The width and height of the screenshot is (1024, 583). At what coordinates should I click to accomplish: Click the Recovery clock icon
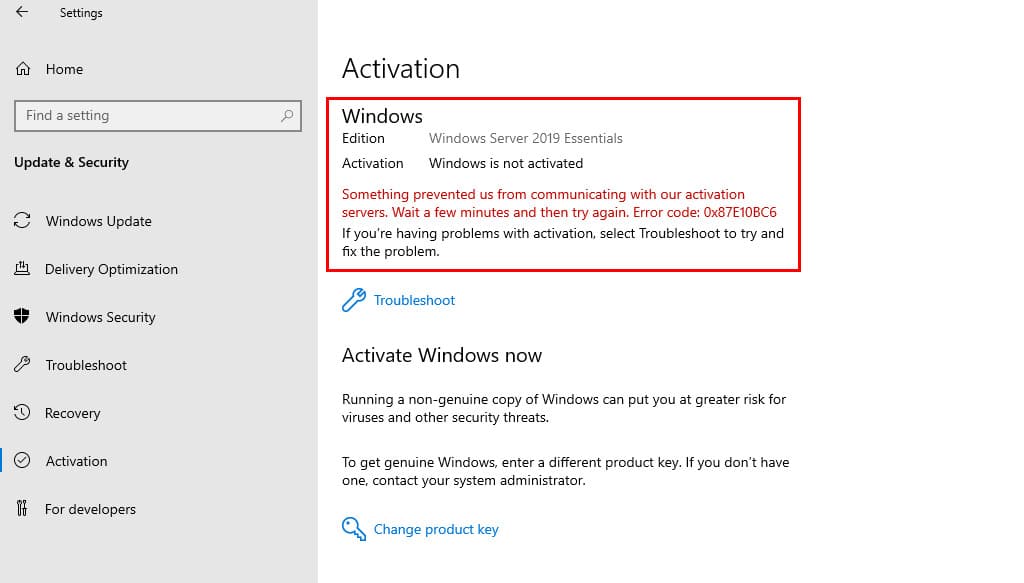[x=22, y=412]
